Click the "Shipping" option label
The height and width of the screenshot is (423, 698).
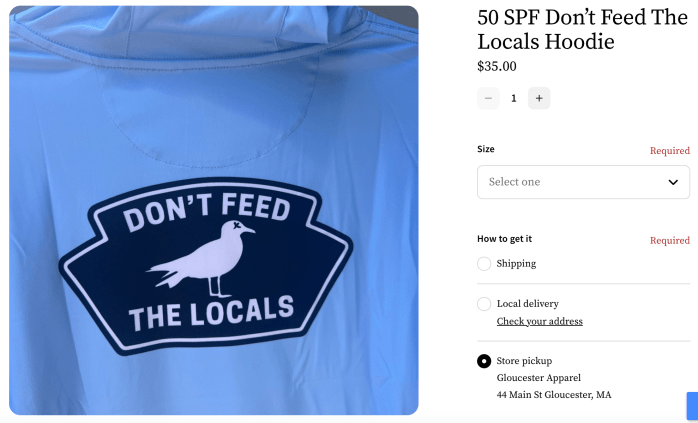tap(516, 264)
